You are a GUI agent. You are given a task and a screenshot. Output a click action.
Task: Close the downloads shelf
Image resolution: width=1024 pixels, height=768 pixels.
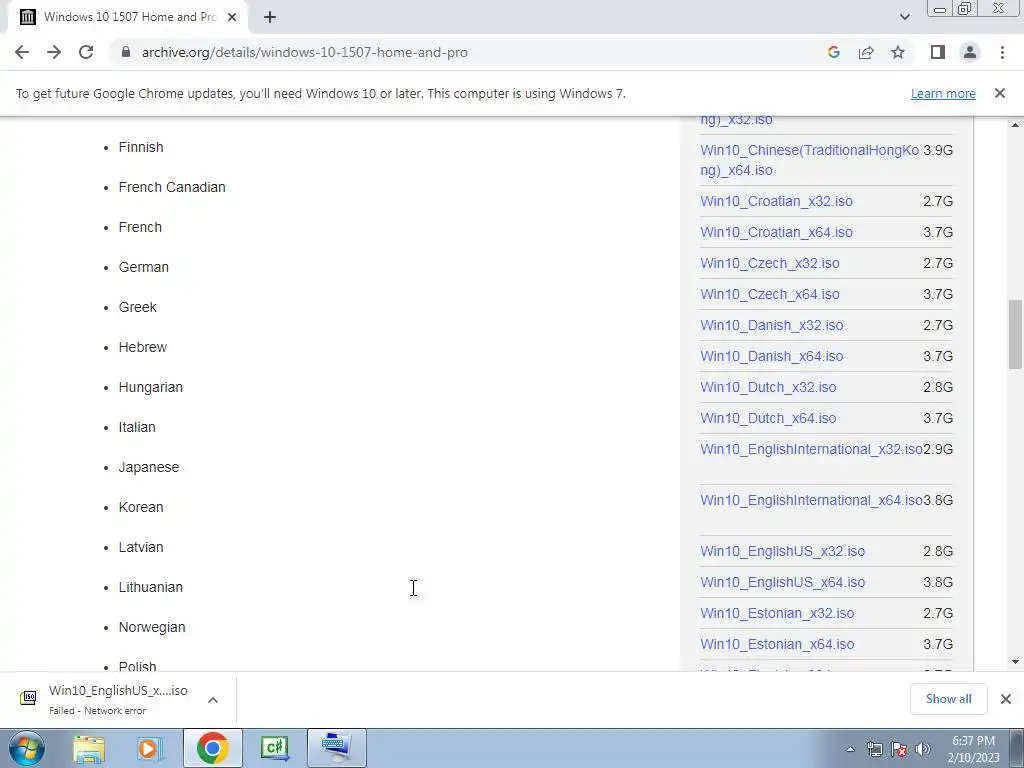(x=1006, y=699)
